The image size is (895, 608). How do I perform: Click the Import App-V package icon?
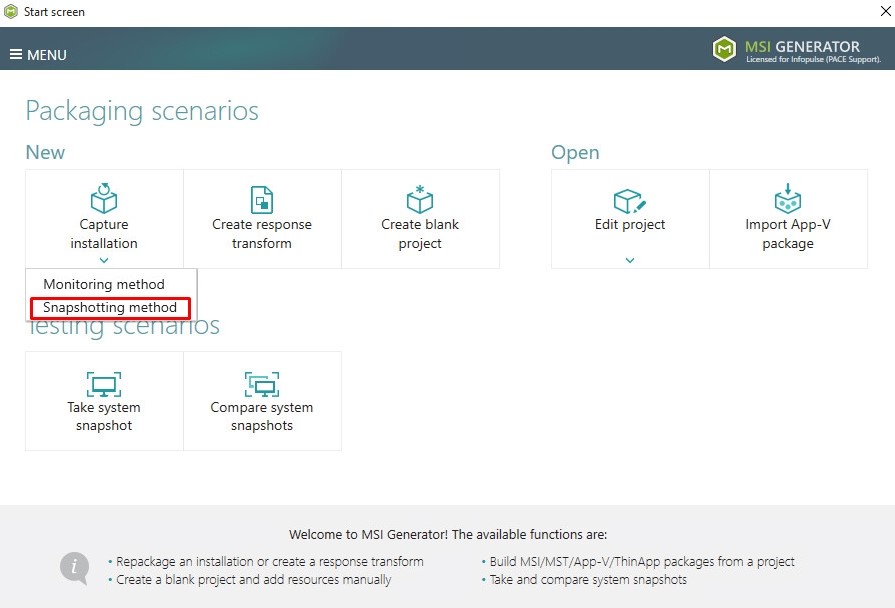(788, 198)
